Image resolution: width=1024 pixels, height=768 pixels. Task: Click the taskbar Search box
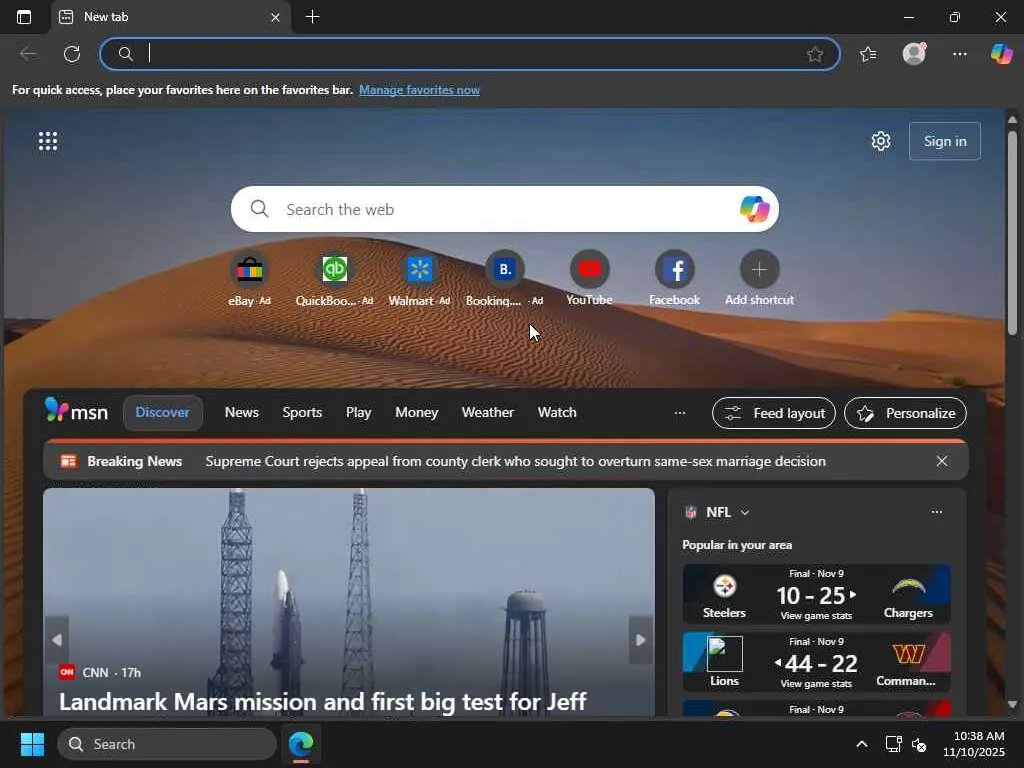(167, 744)
